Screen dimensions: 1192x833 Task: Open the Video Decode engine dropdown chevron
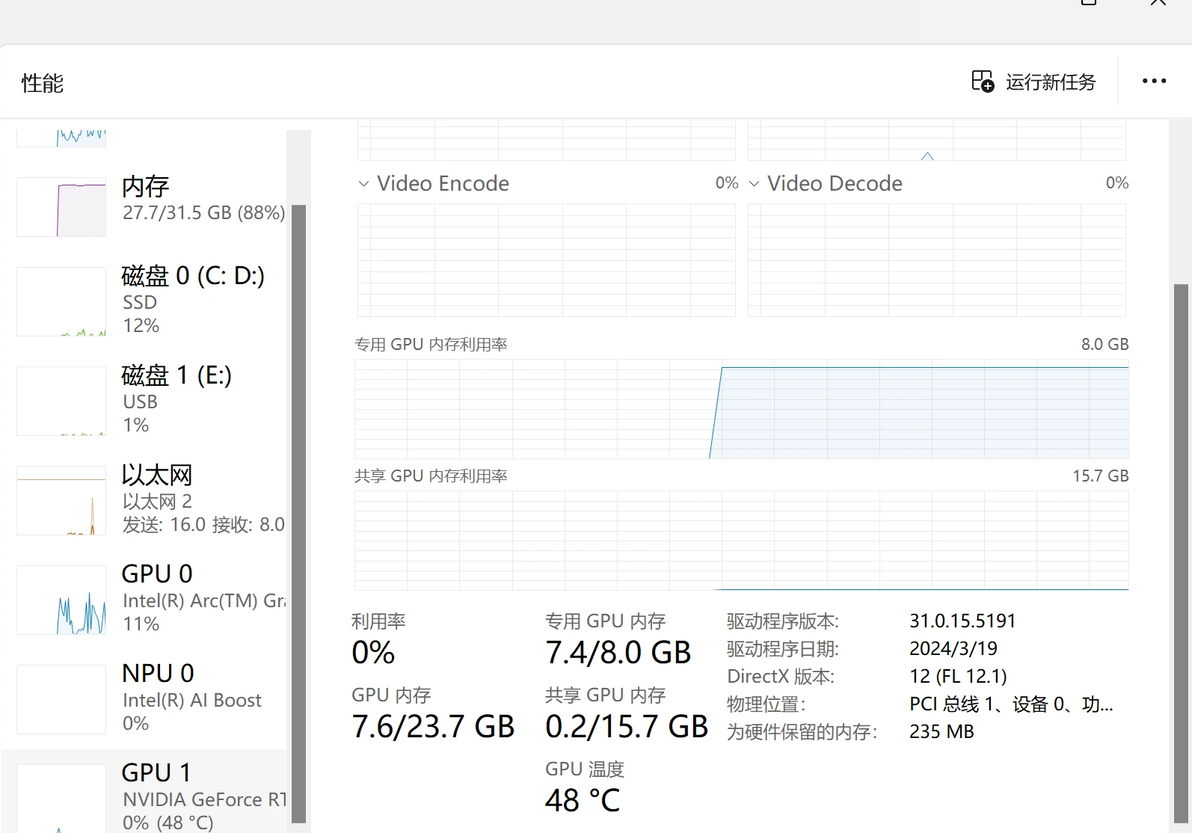pyautogui.click(x=754, y=184)
